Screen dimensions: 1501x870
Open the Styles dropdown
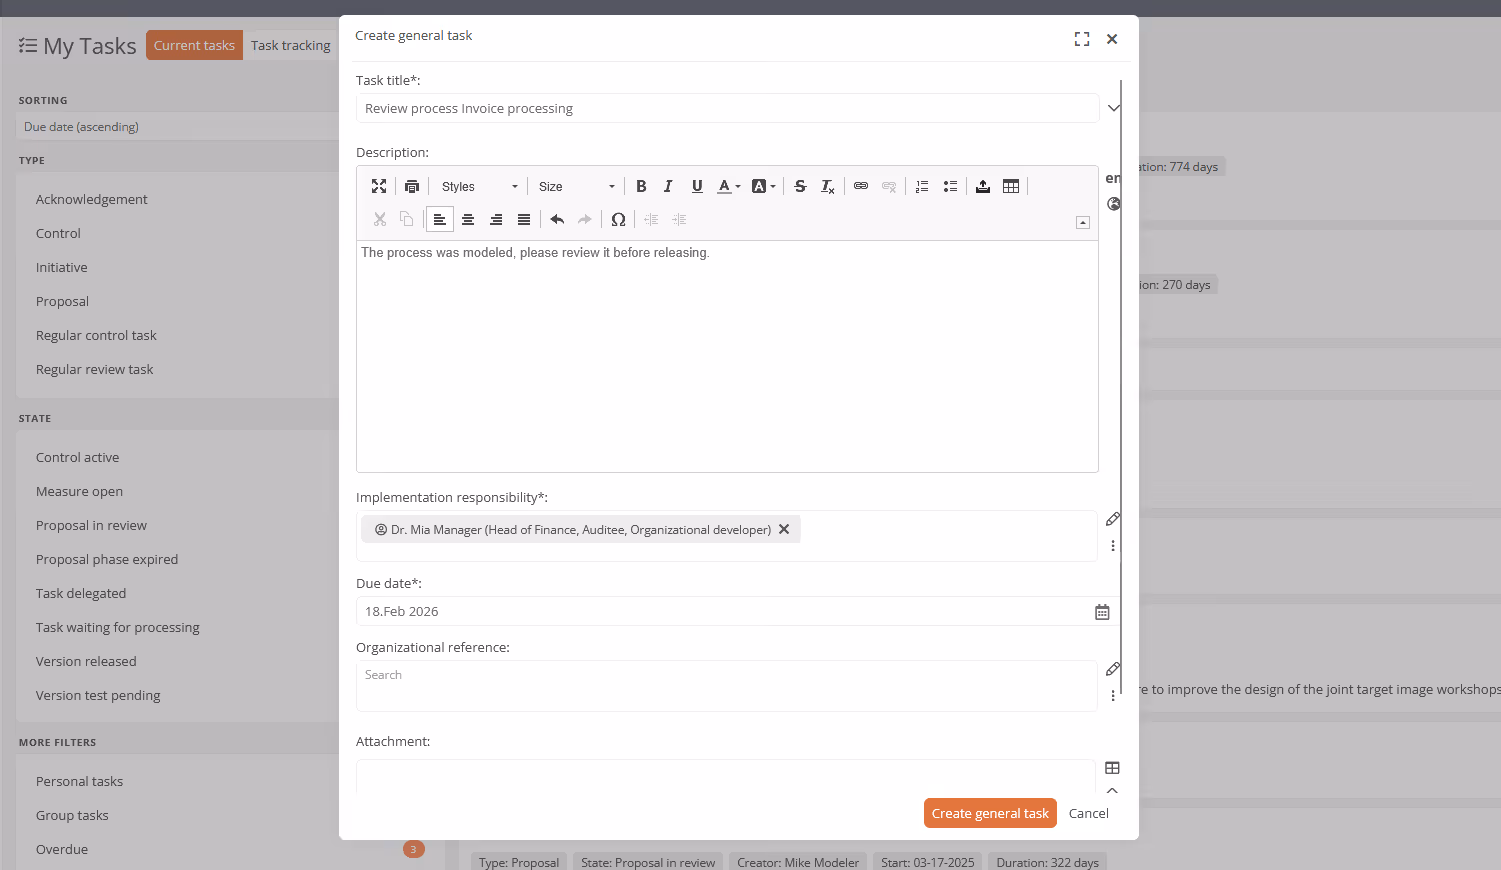click(x=480, y=186)
